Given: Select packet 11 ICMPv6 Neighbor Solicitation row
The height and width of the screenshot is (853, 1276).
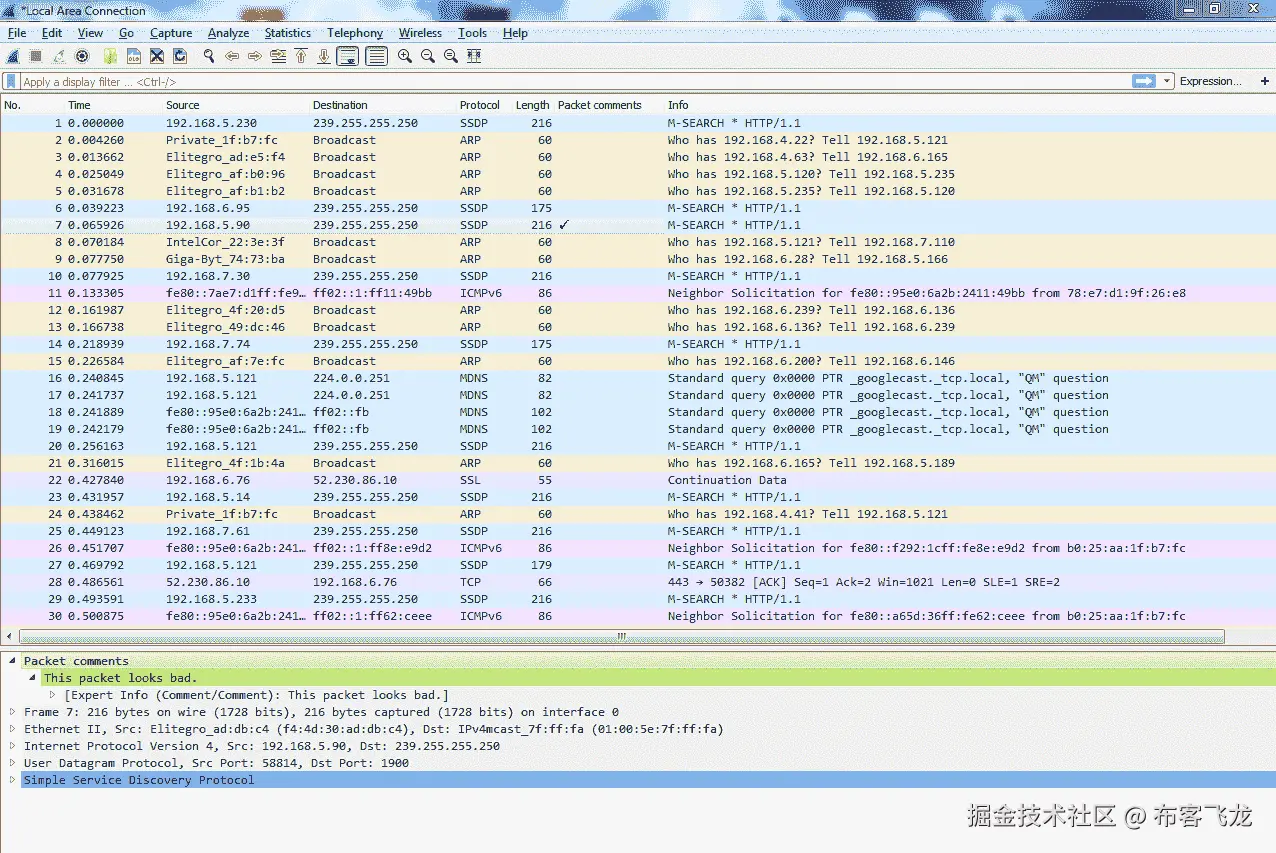Looking at the screenshot, I should 638,293.
